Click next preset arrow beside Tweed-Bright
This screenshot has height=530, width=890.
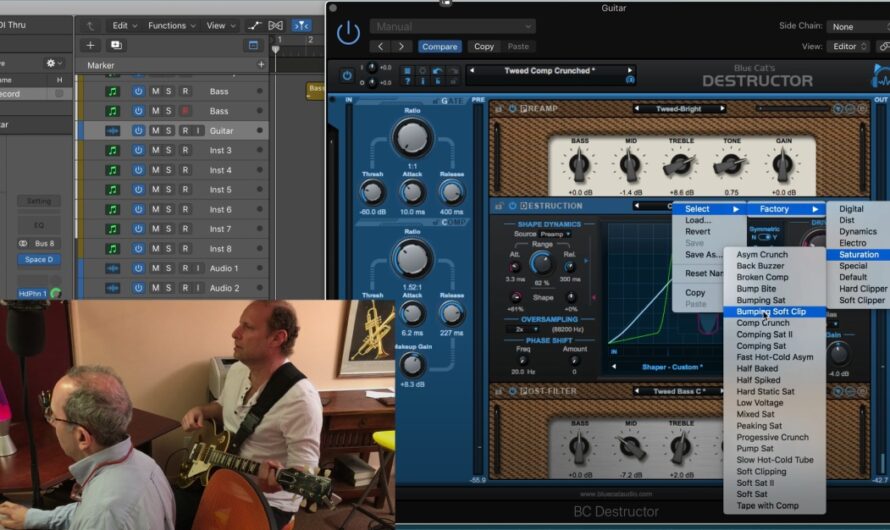click(722, 108)
